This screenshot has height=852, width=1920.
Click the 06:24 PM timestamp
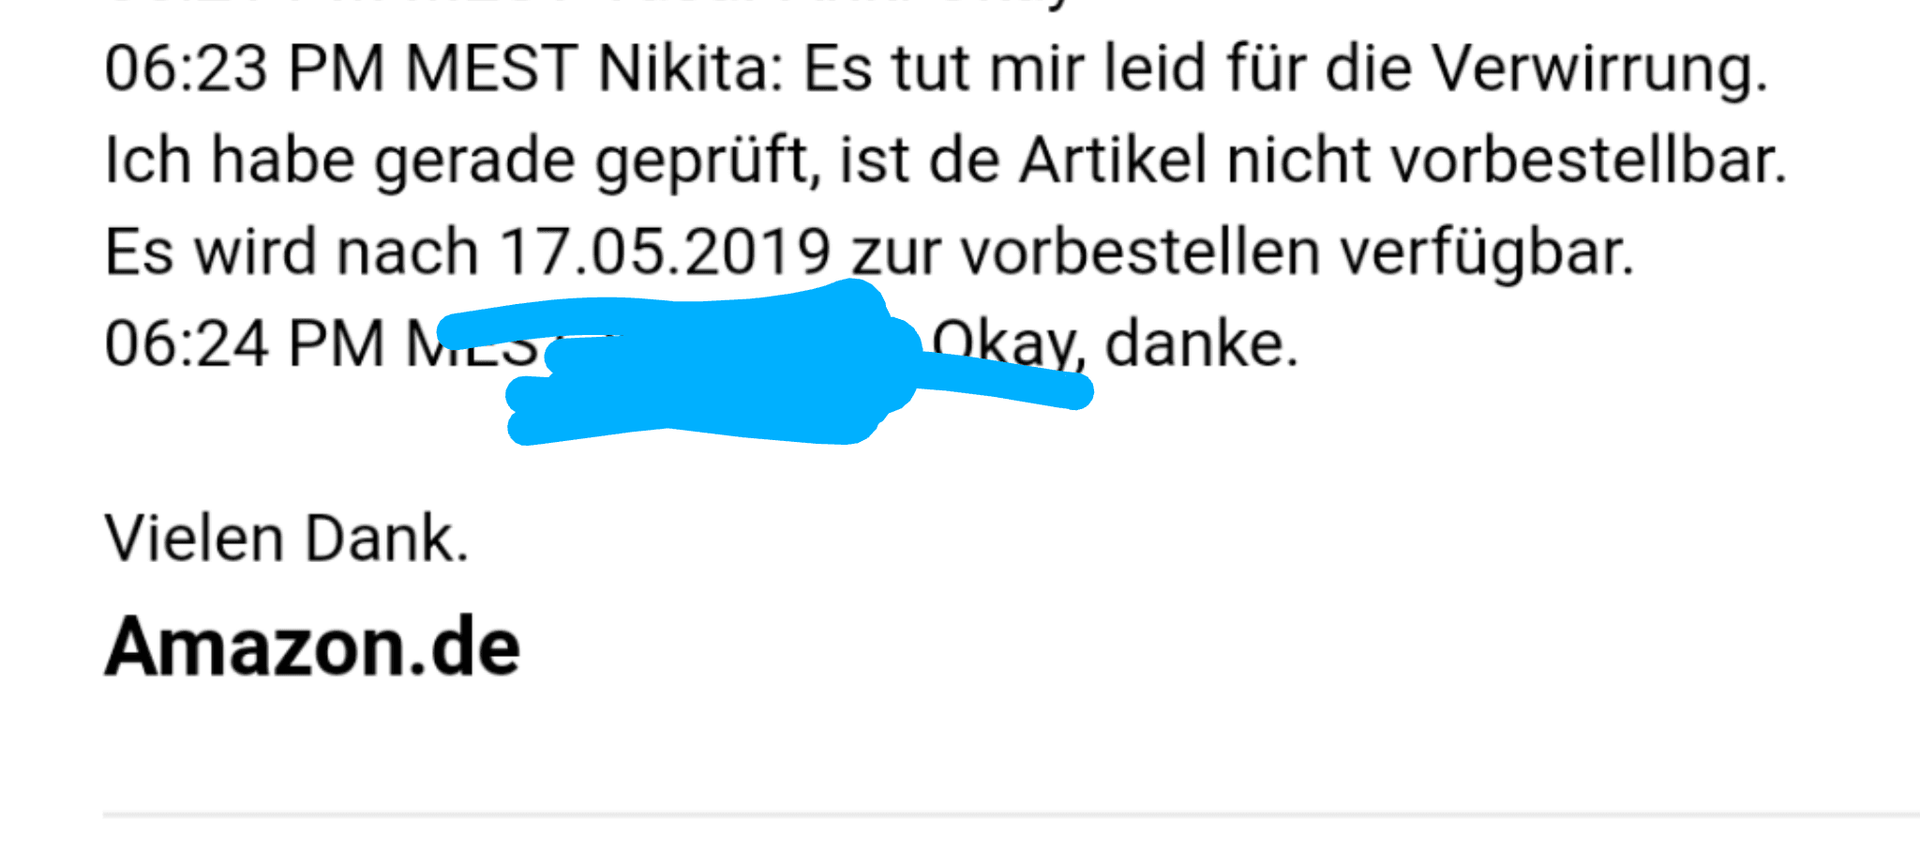pyautogui.click(x=244, y=343)
